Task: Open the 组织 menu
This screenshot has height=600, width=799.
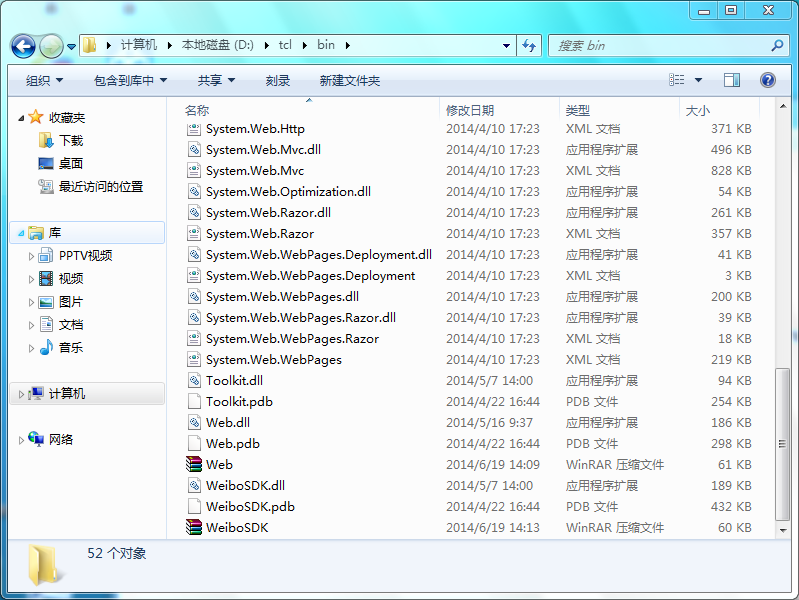Action: (44, 81)
